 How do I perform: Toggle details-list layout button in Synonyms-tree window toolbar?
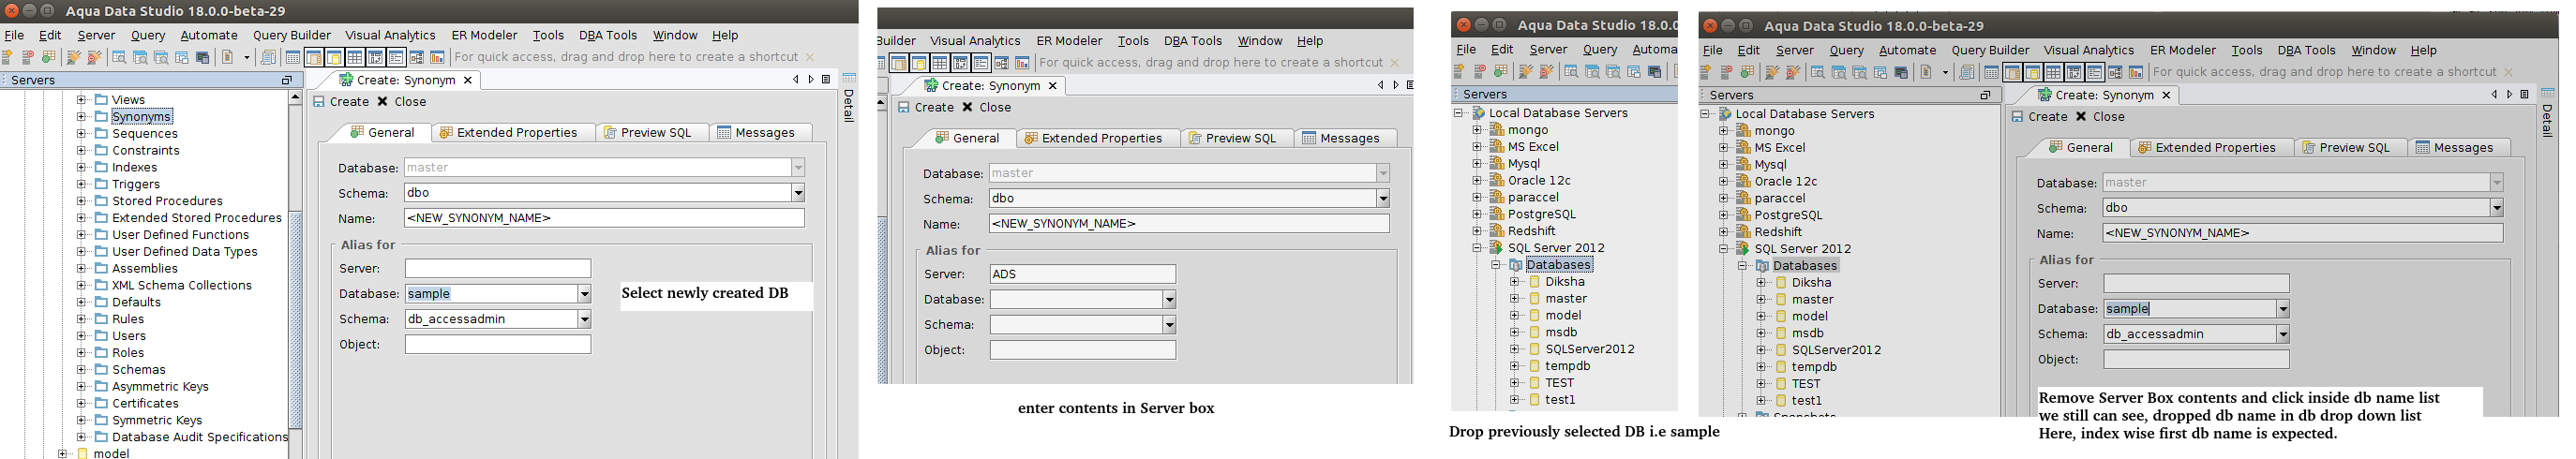[396, 57]
